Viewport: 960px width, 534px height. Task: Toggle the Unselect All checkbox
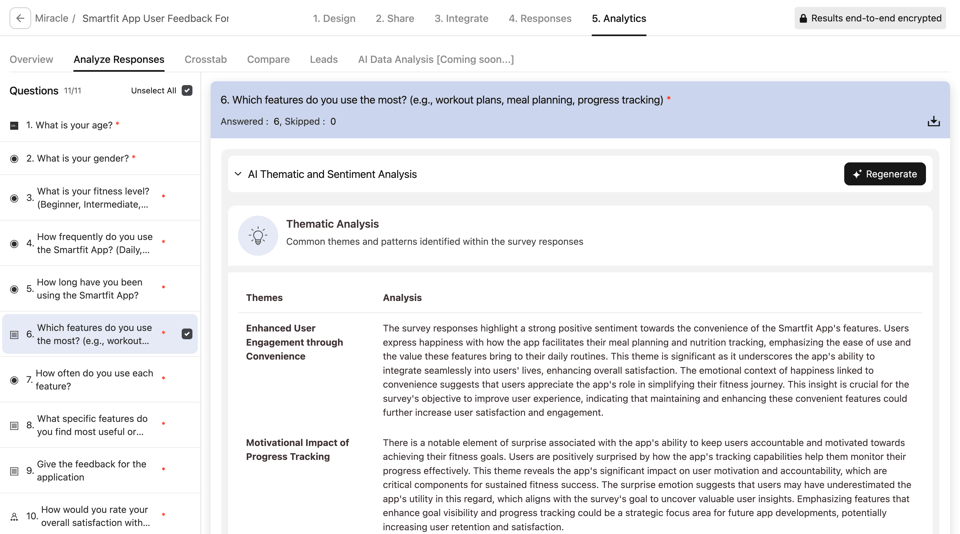click(x=187, y=91)
